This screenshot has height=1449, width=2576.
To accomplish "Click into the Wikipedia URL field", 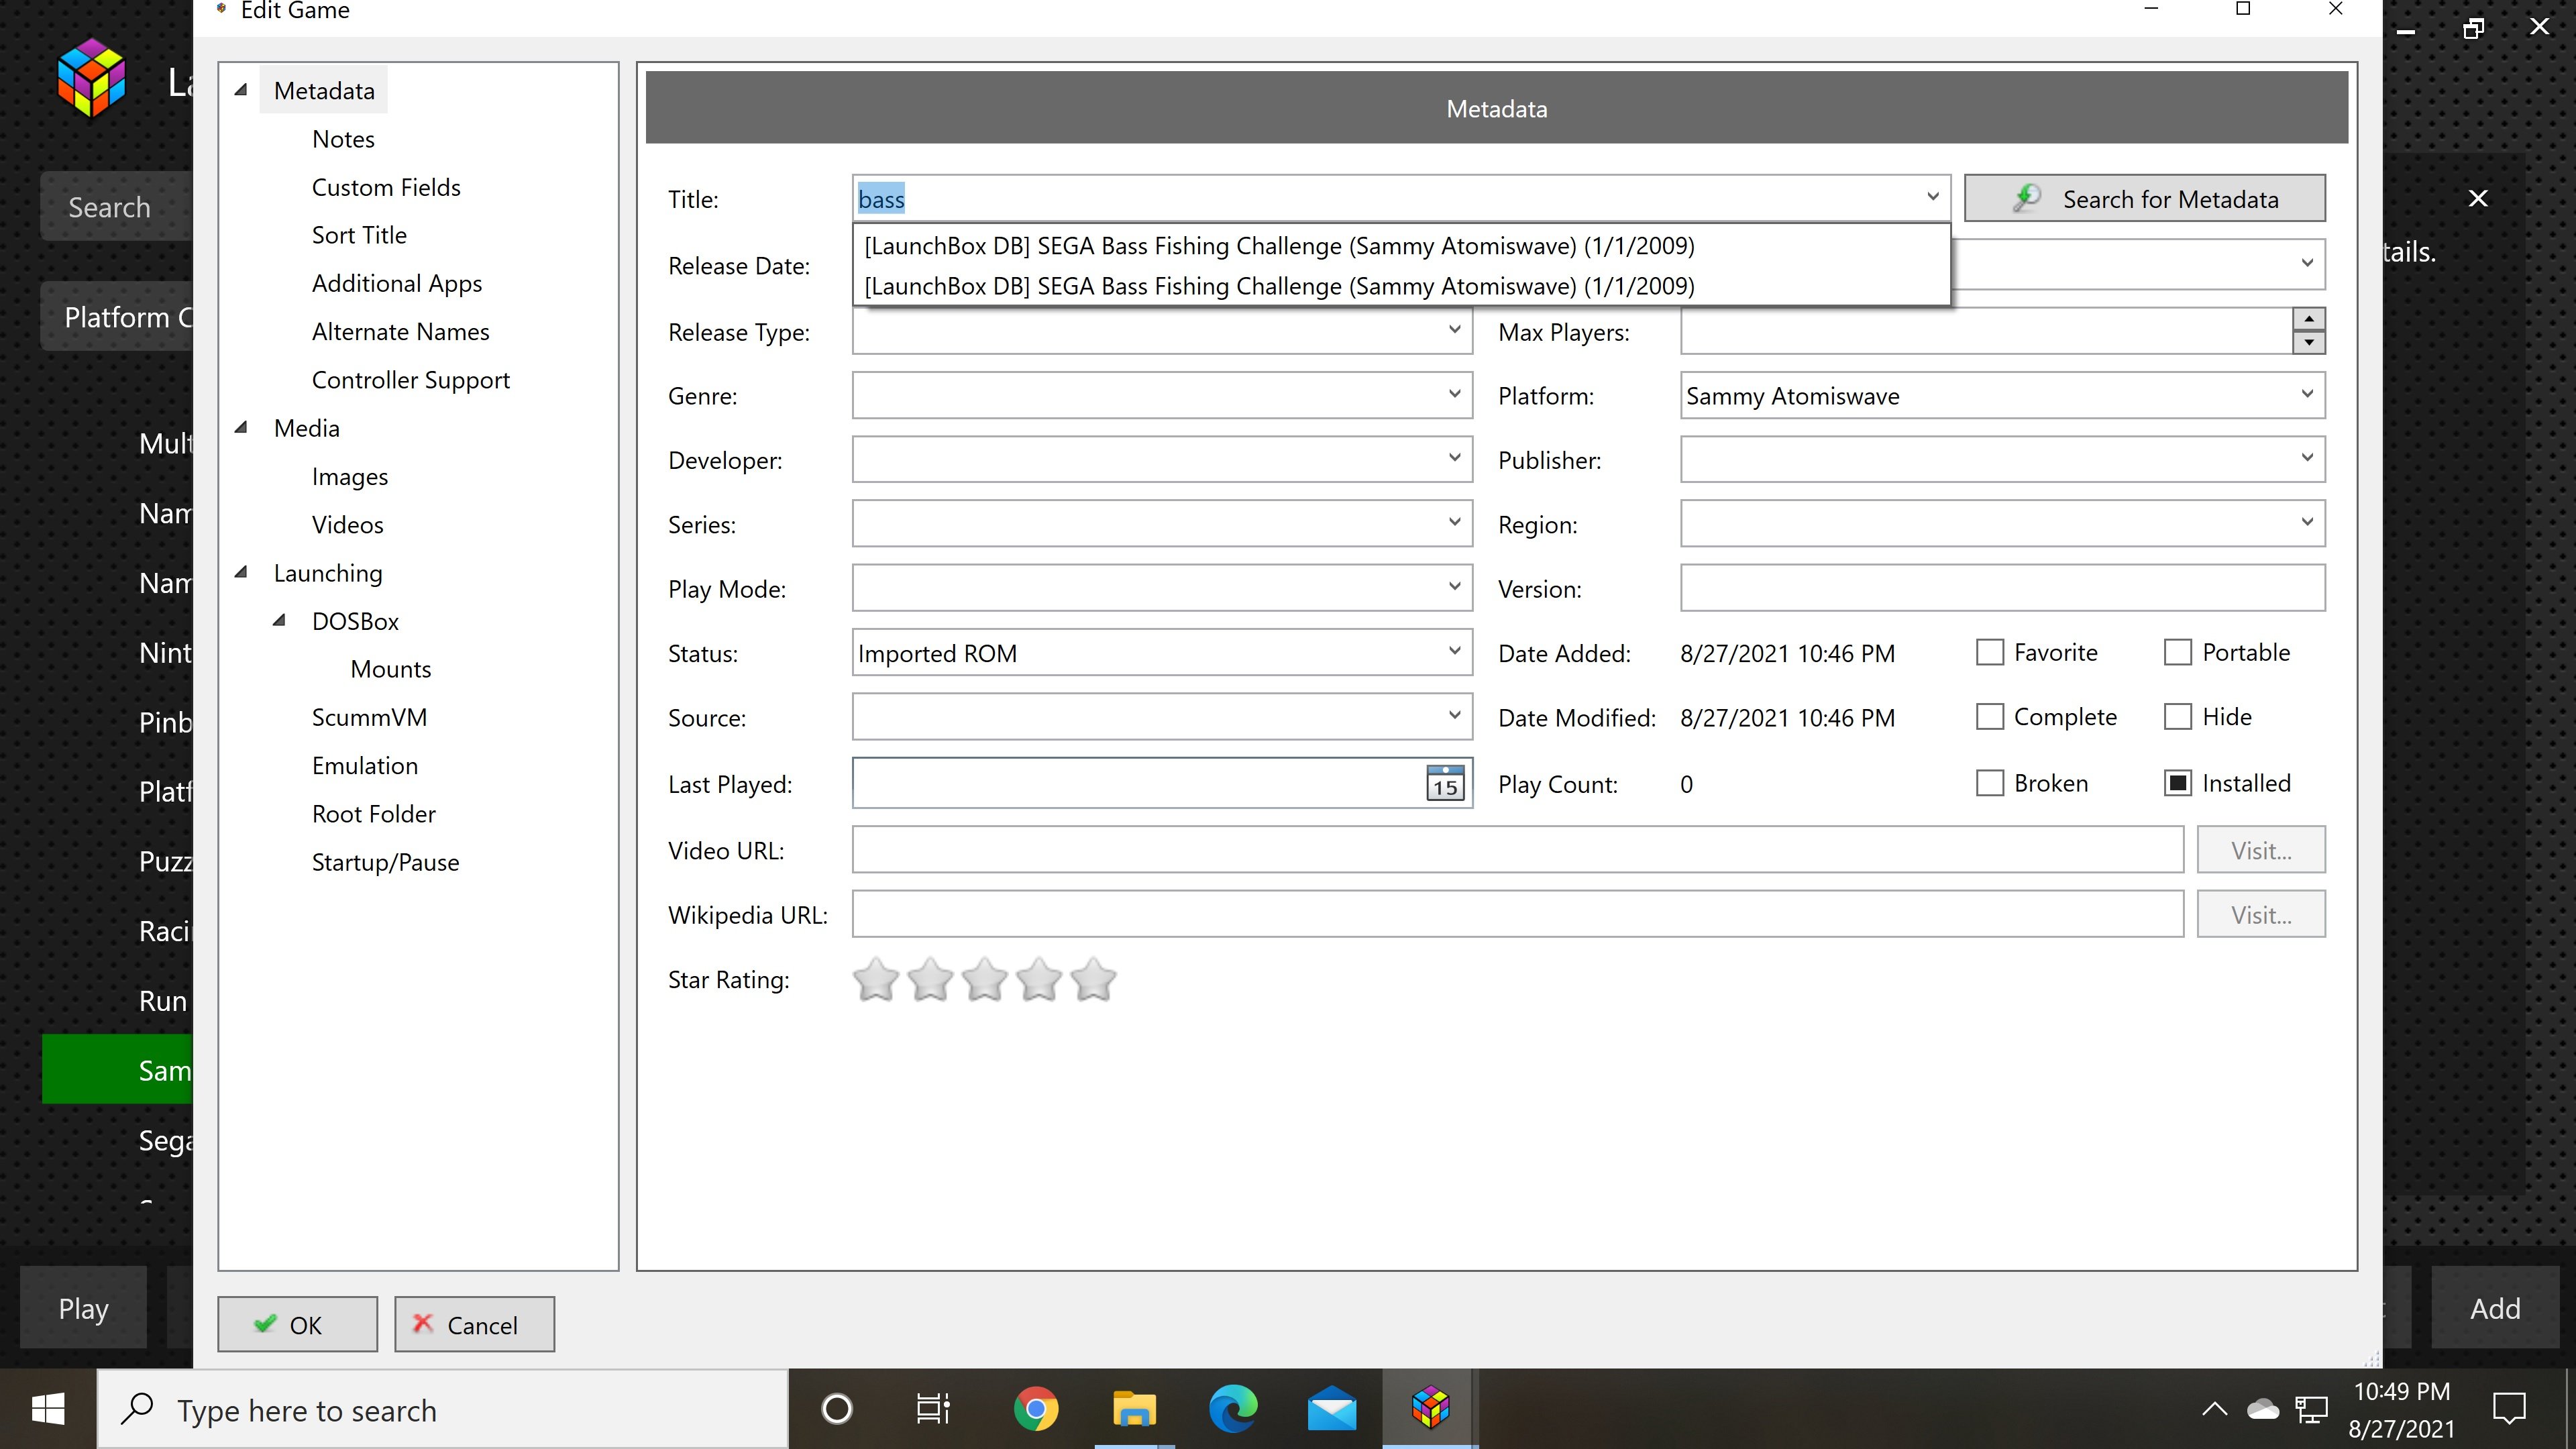I will (1517, 914).
